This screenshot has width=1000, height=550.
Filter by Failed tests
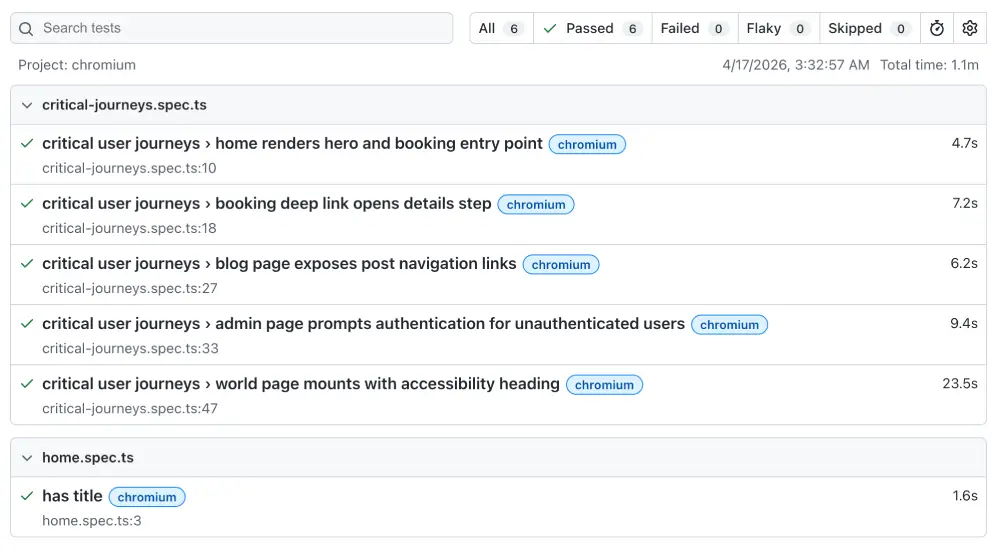coord(695,29)
